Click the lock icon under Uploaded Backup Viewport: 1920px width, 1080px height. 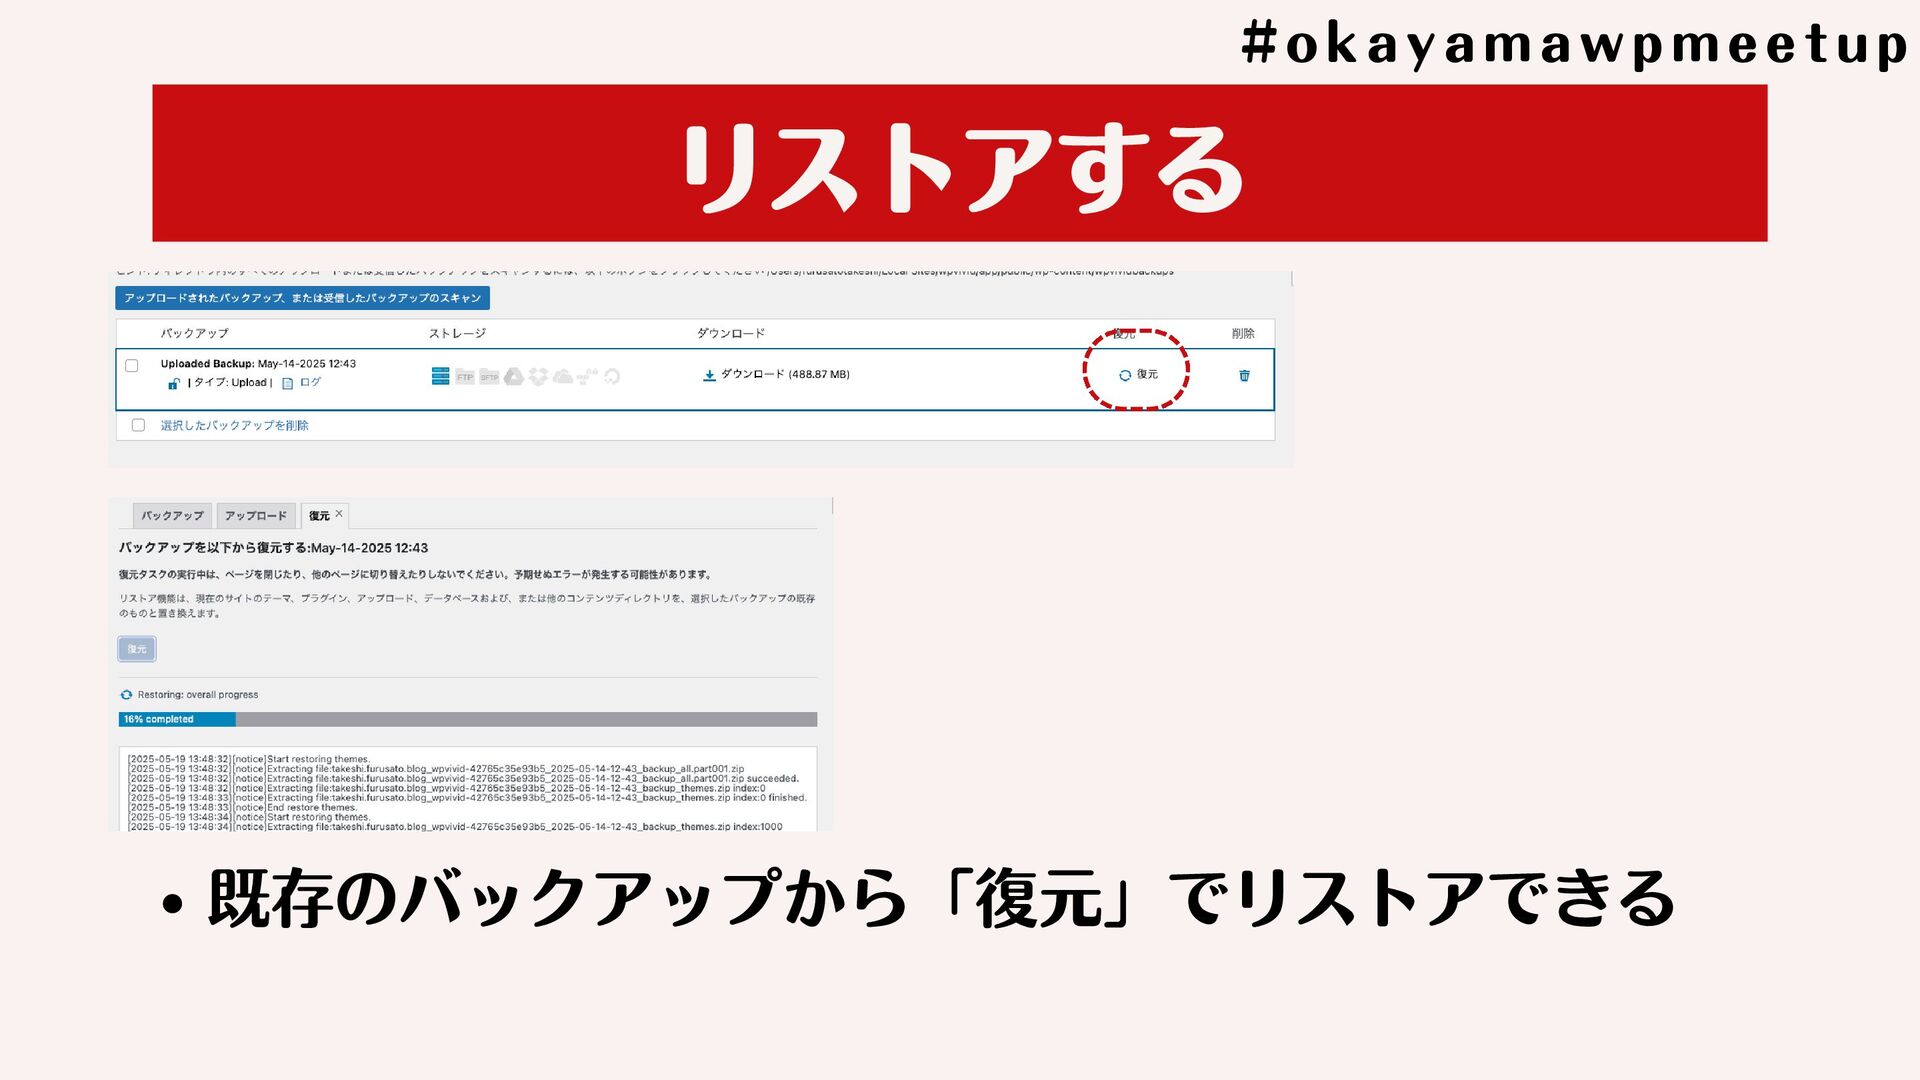tap(174, 384)
